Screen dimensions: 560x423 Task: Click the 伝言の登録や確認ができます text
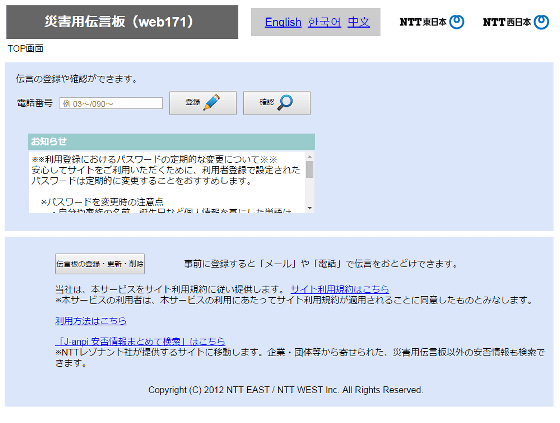[x=77, y=79]
